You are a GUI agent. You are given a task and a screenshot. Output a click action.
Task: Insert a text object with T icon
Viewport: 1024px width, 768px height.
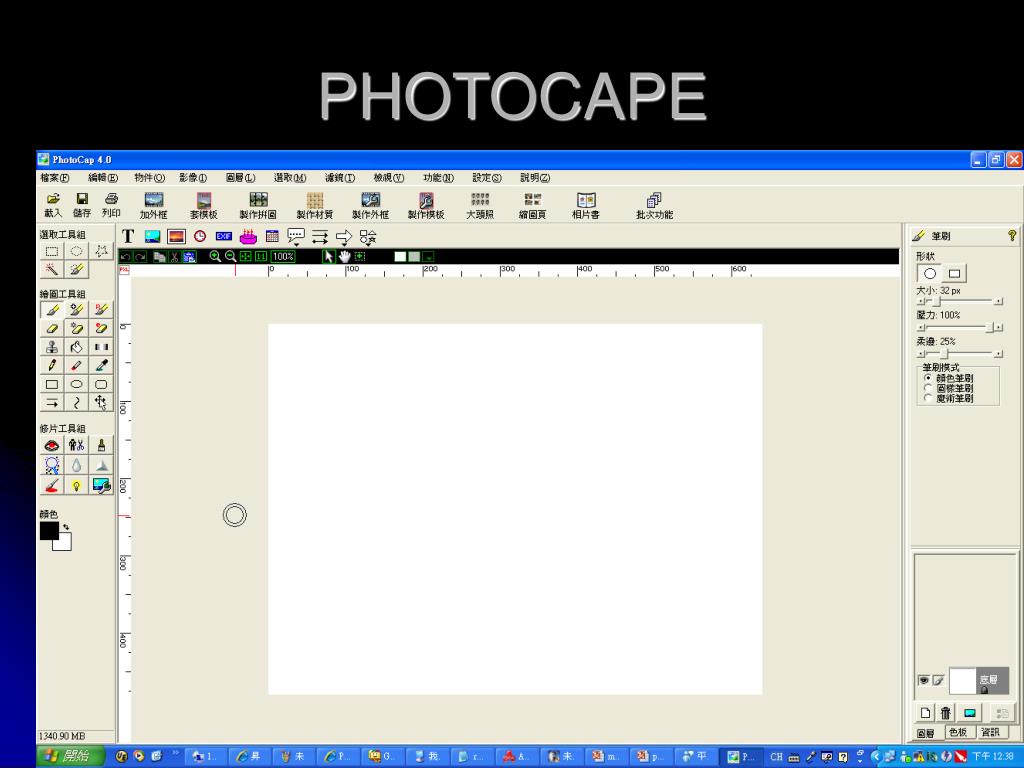pos(128,236)
